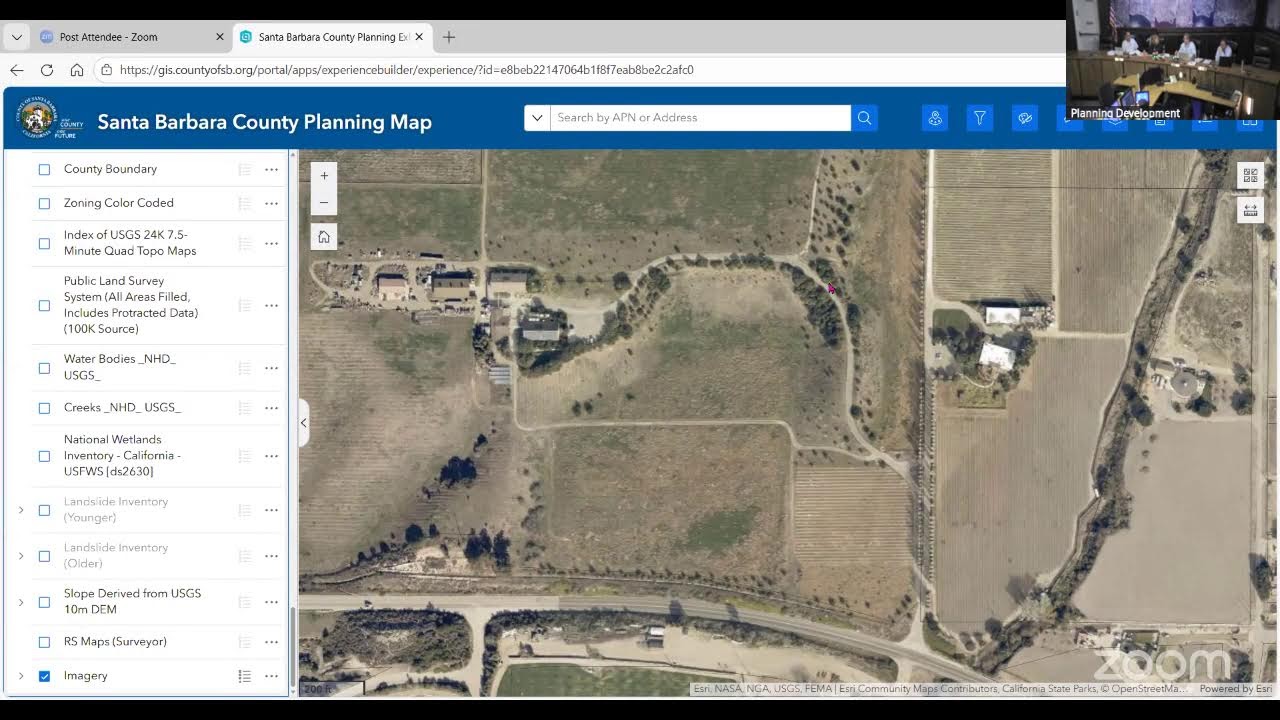Click the Powered by Esri link
This screenshot has width=1280, height=720.
(x=1236, y=689)
